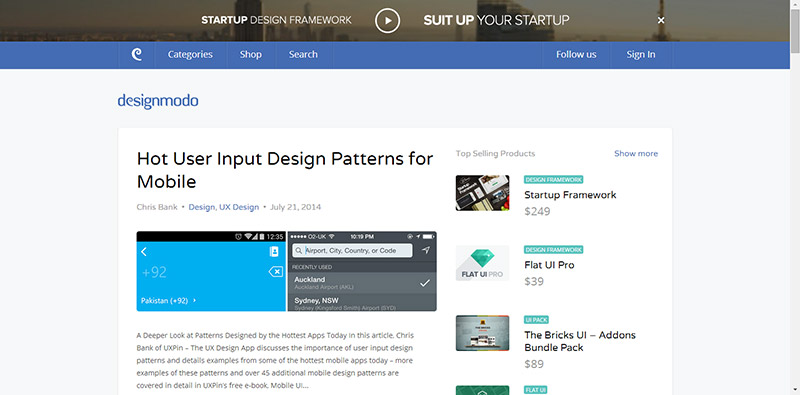Click the Flat UI Pro product title
The image size is (800, 395).
click(549, 265)
